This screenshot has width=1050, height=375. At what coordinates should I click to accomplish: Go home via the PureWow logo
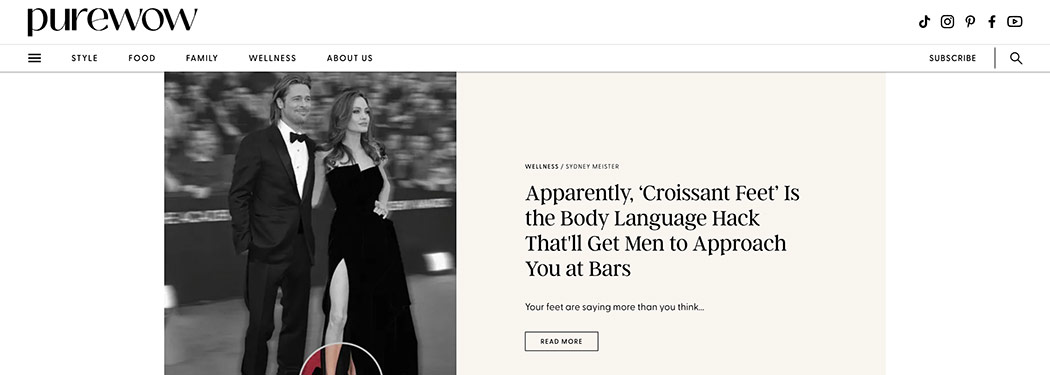(x=112, y=21)
